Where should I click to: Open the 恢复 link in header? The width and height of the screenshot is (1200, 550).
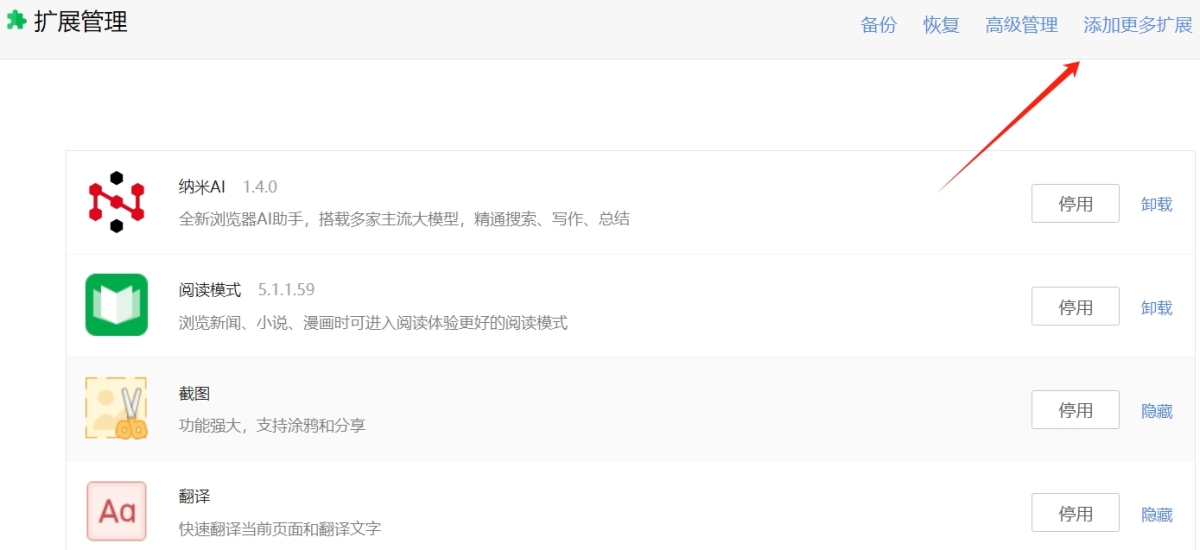941,25
